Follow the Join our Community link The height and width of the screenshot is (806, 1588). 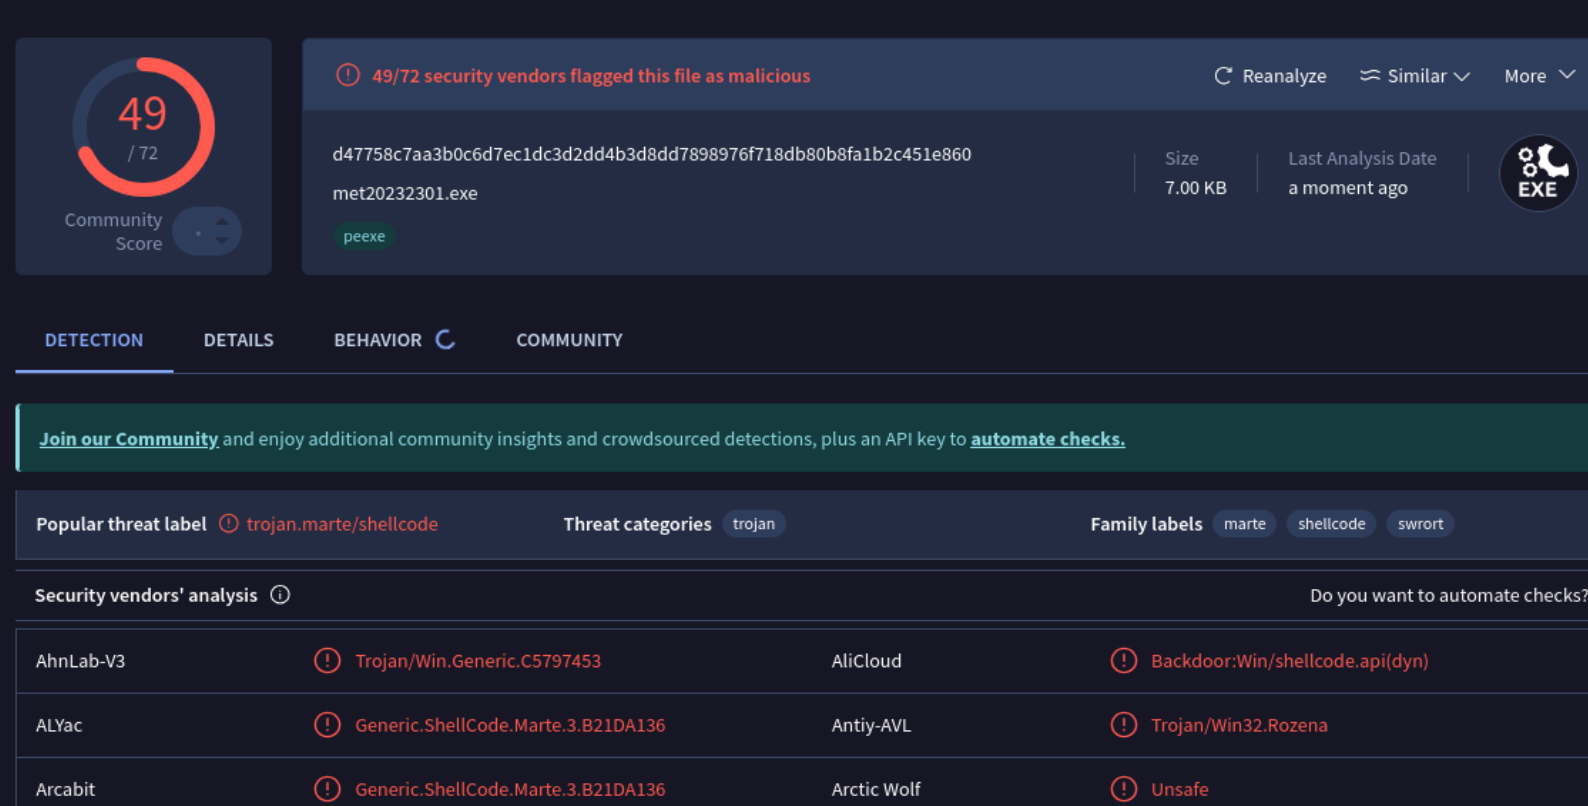coord(128,439)
